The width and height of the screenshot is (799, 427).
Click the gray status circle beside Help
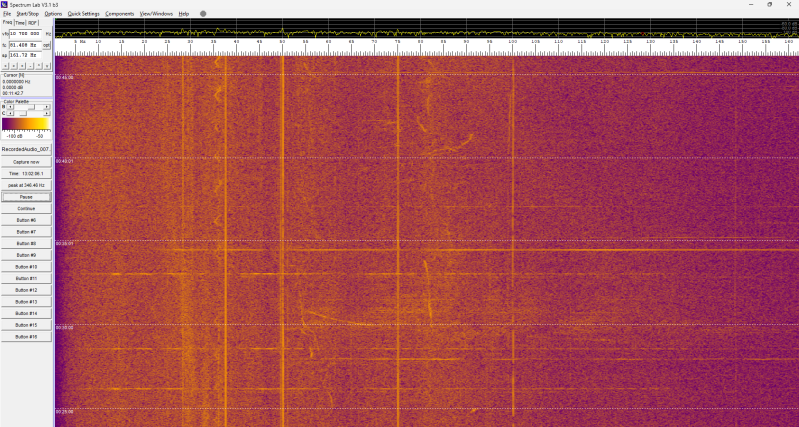point(203,14)
